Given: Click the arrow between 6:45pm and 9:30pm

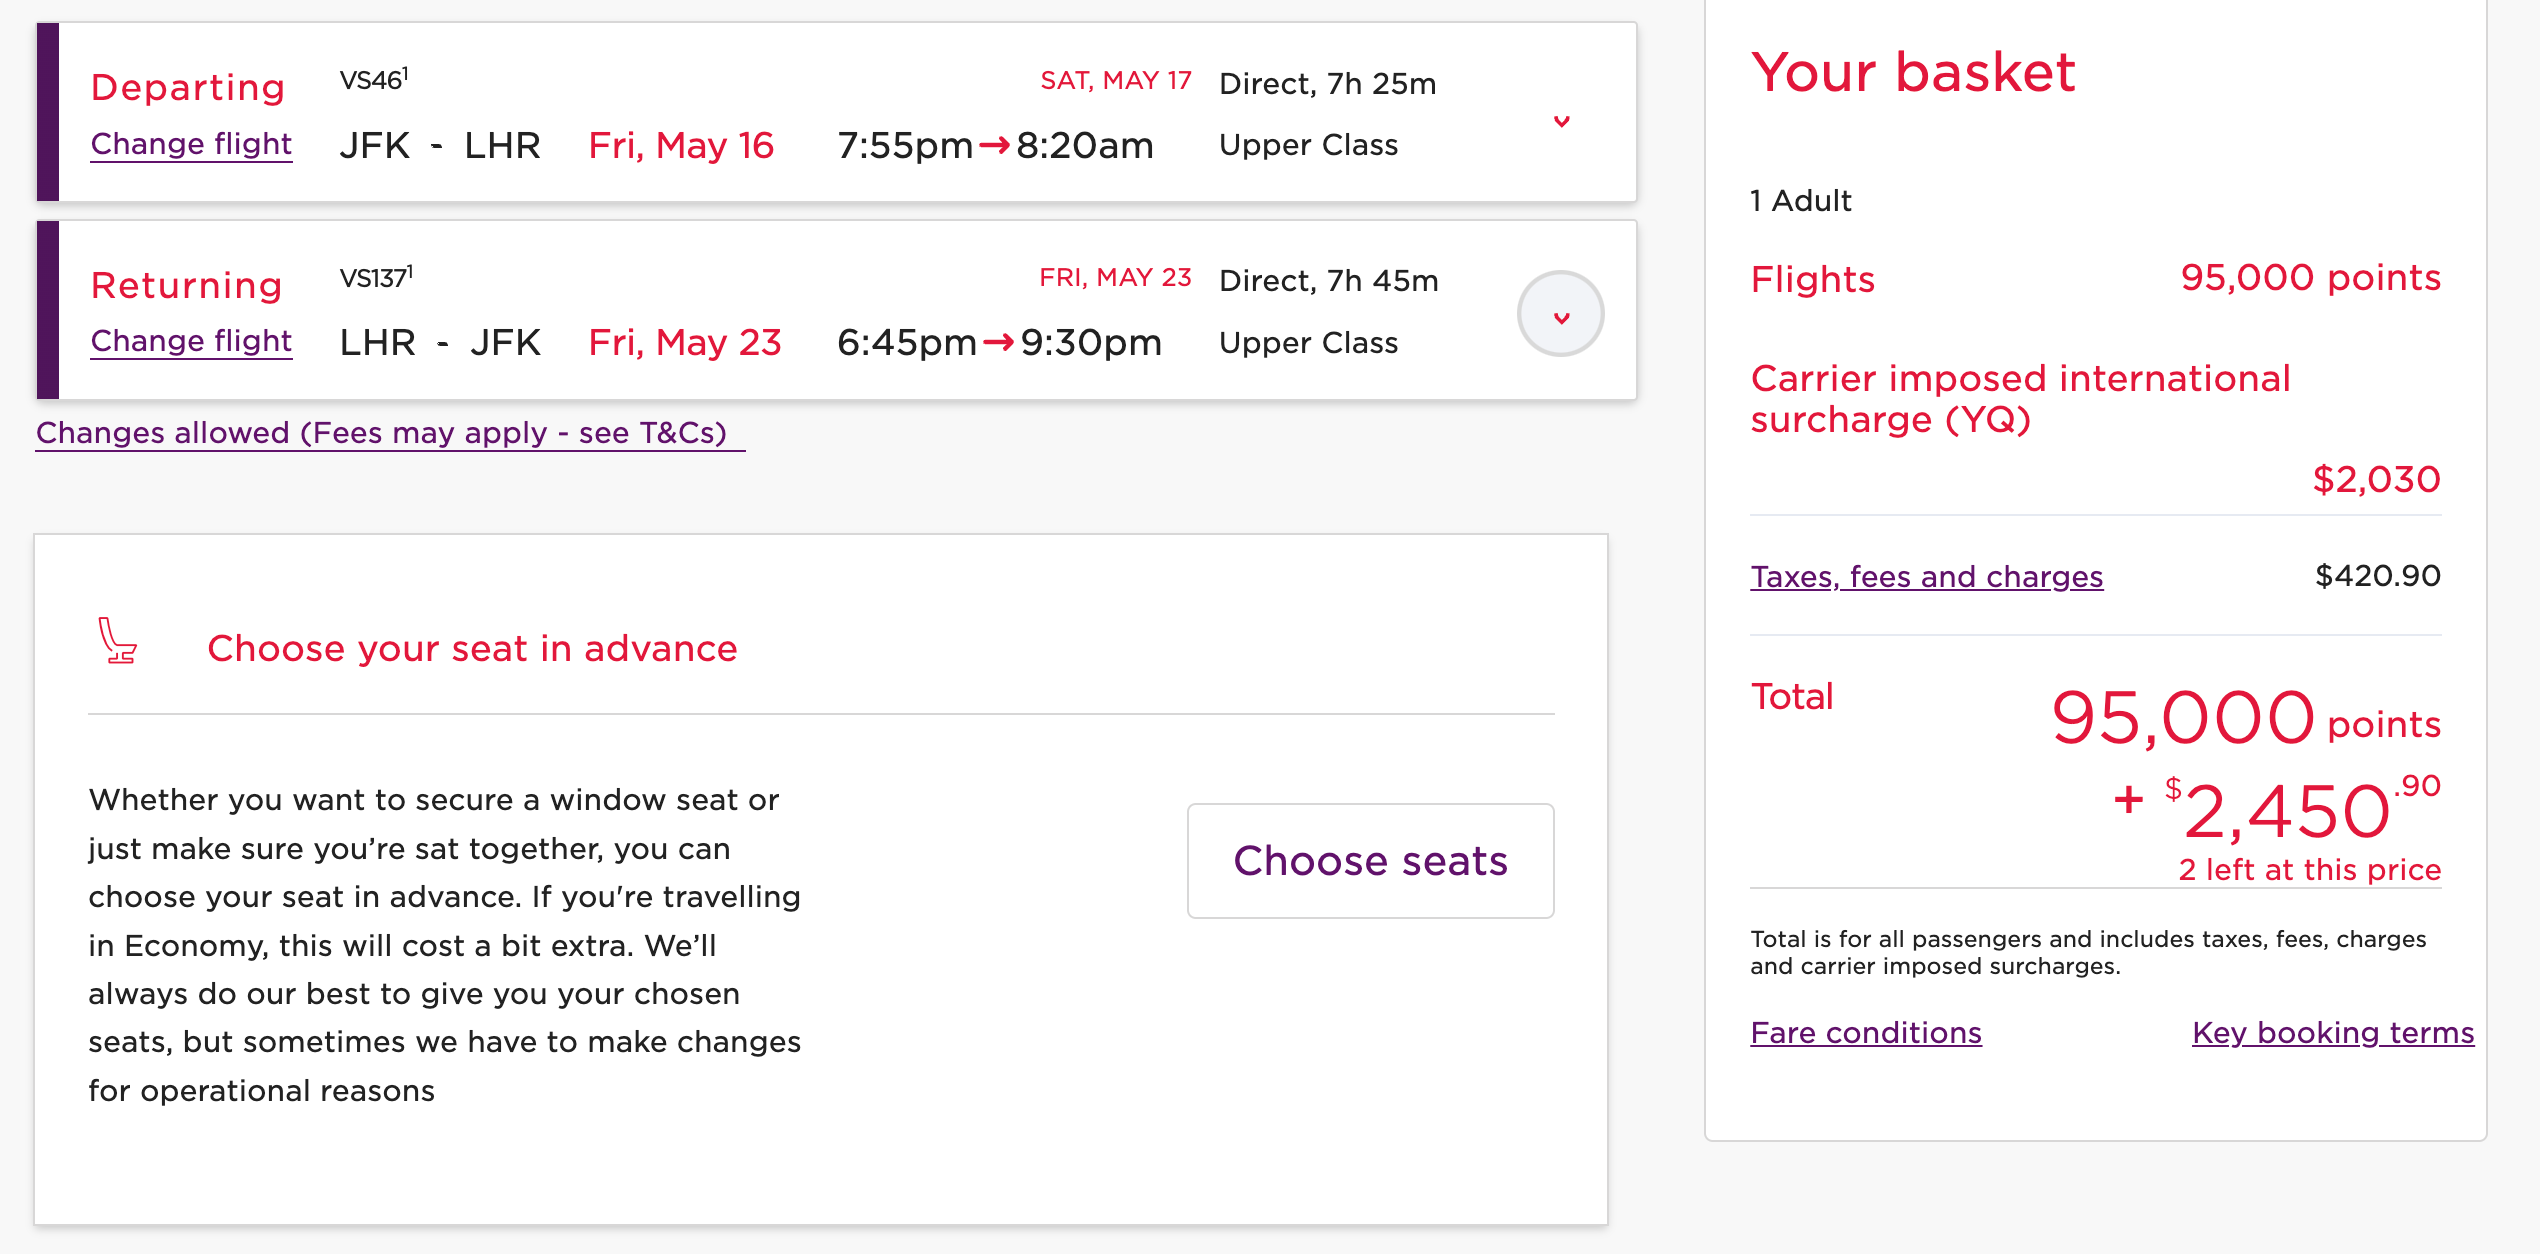Looking at the screenshot, I should pyautogui.click(x=998, y=343).
